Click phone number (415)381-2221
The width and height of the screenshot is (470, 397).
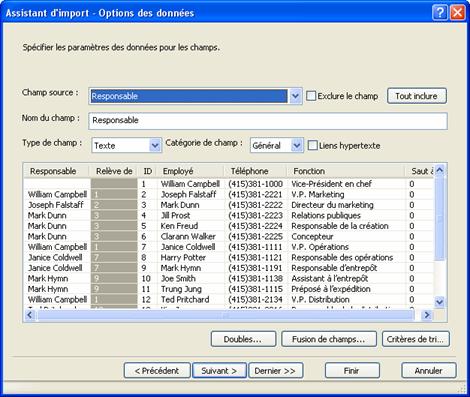[x=255, y=194]
